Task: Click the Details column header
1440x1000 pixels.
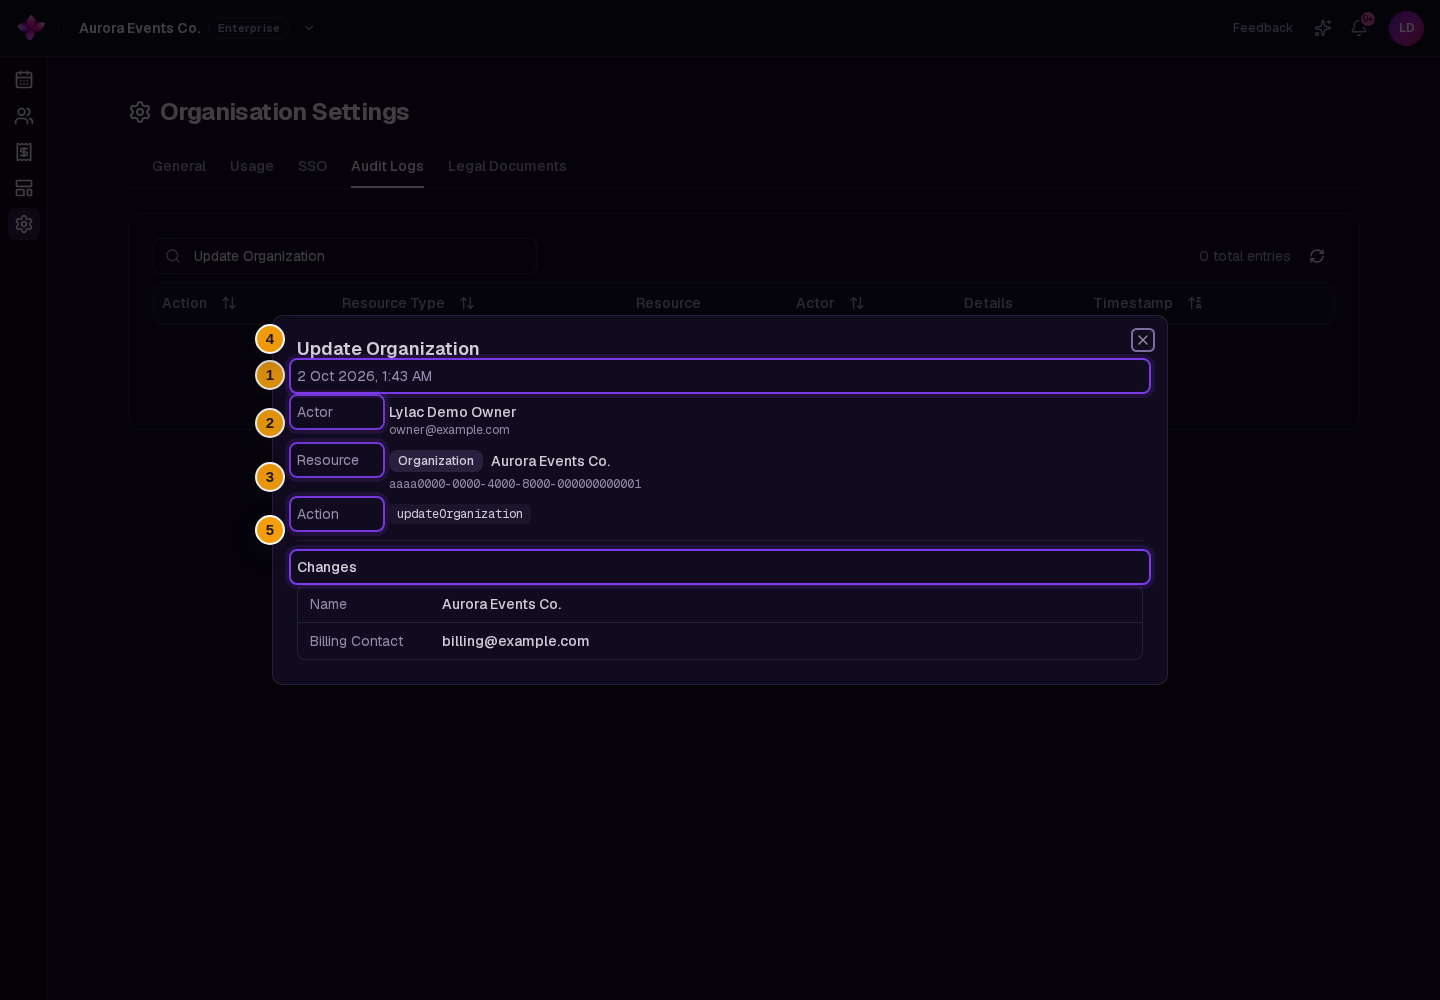Action: (988, 303)
